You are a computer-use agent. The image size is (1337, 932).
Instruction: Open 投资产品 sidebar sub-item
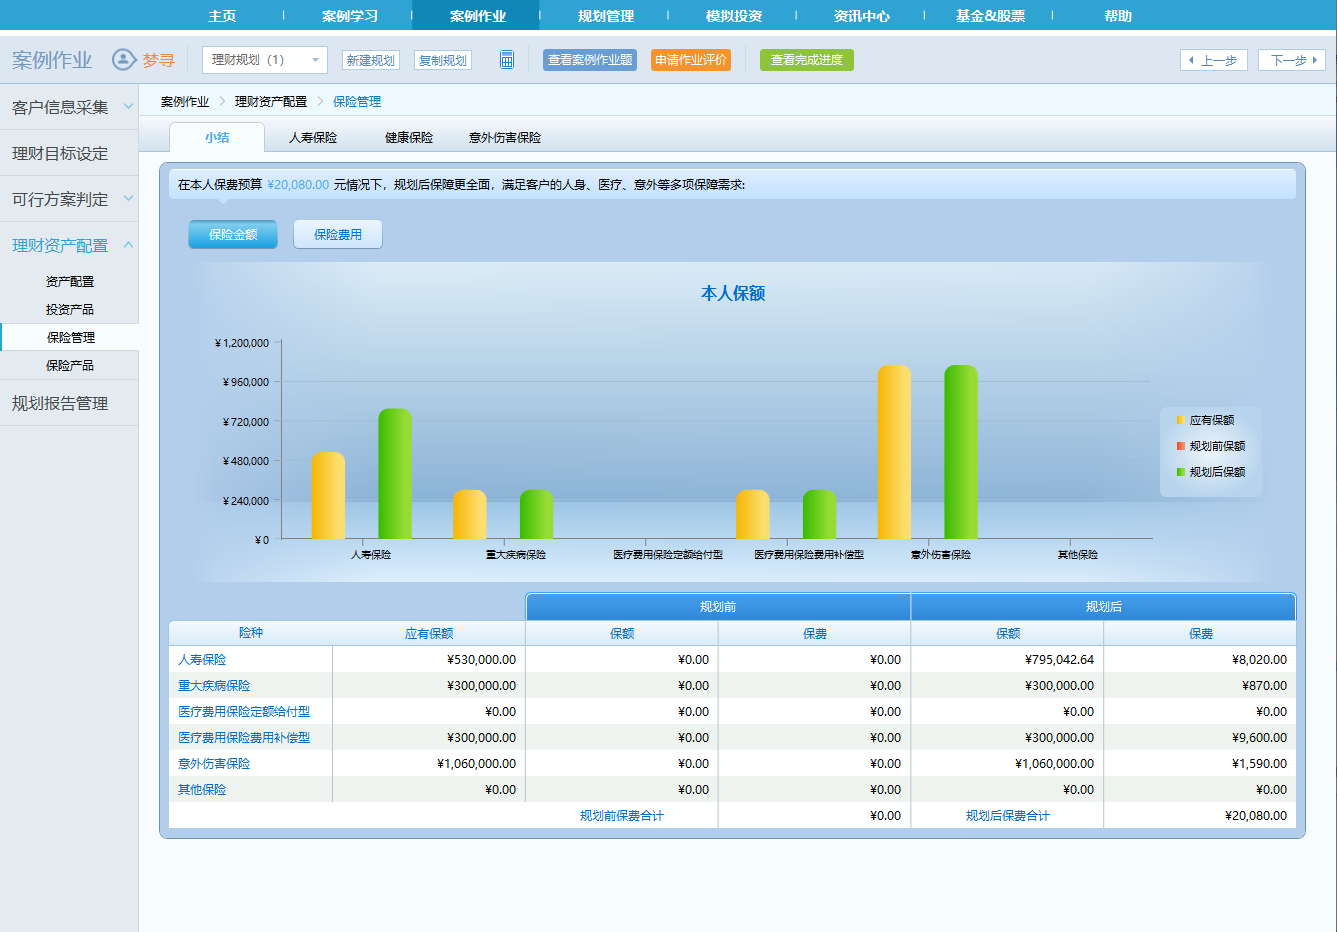70,310
